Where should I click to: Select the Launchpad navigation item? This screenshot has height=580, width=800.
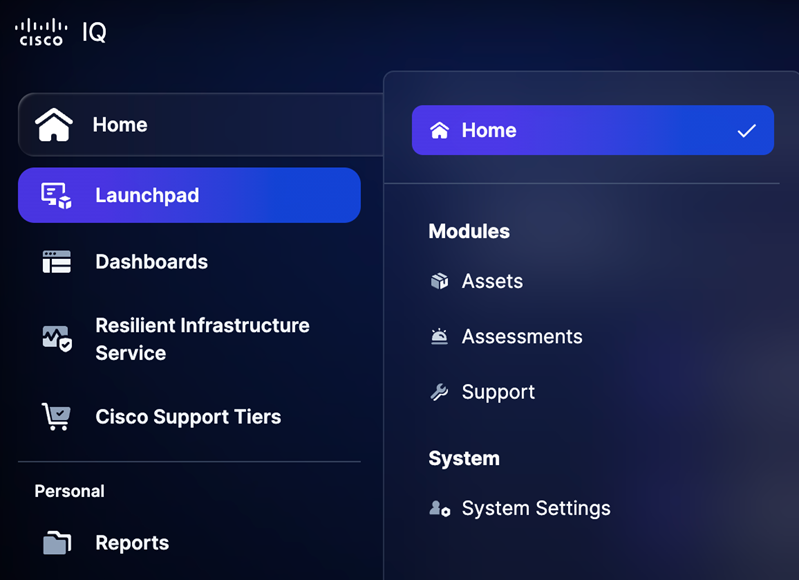(189, 195)
